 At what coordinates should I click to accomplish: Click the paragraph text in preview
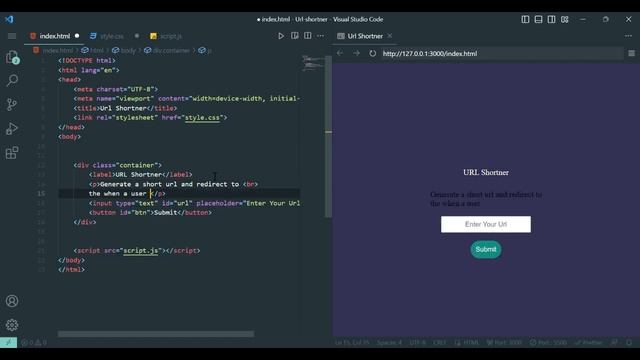coord(486,199)
